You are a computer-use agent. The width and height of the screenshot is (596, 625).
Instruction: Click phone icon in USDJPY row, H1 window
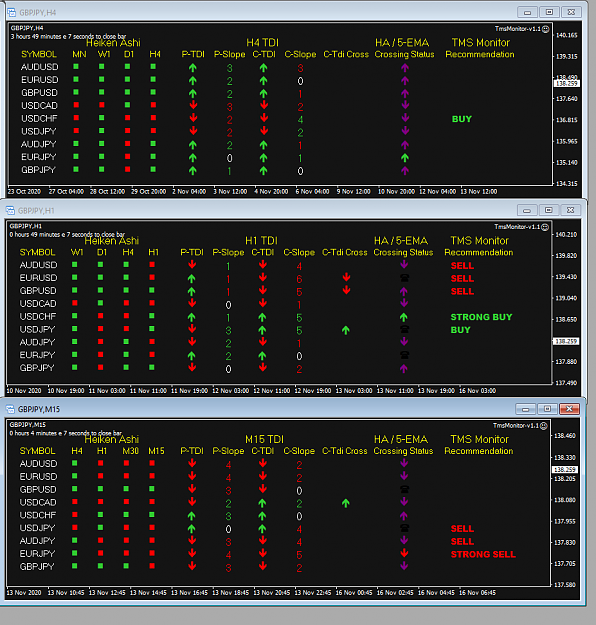pos(404,329)
